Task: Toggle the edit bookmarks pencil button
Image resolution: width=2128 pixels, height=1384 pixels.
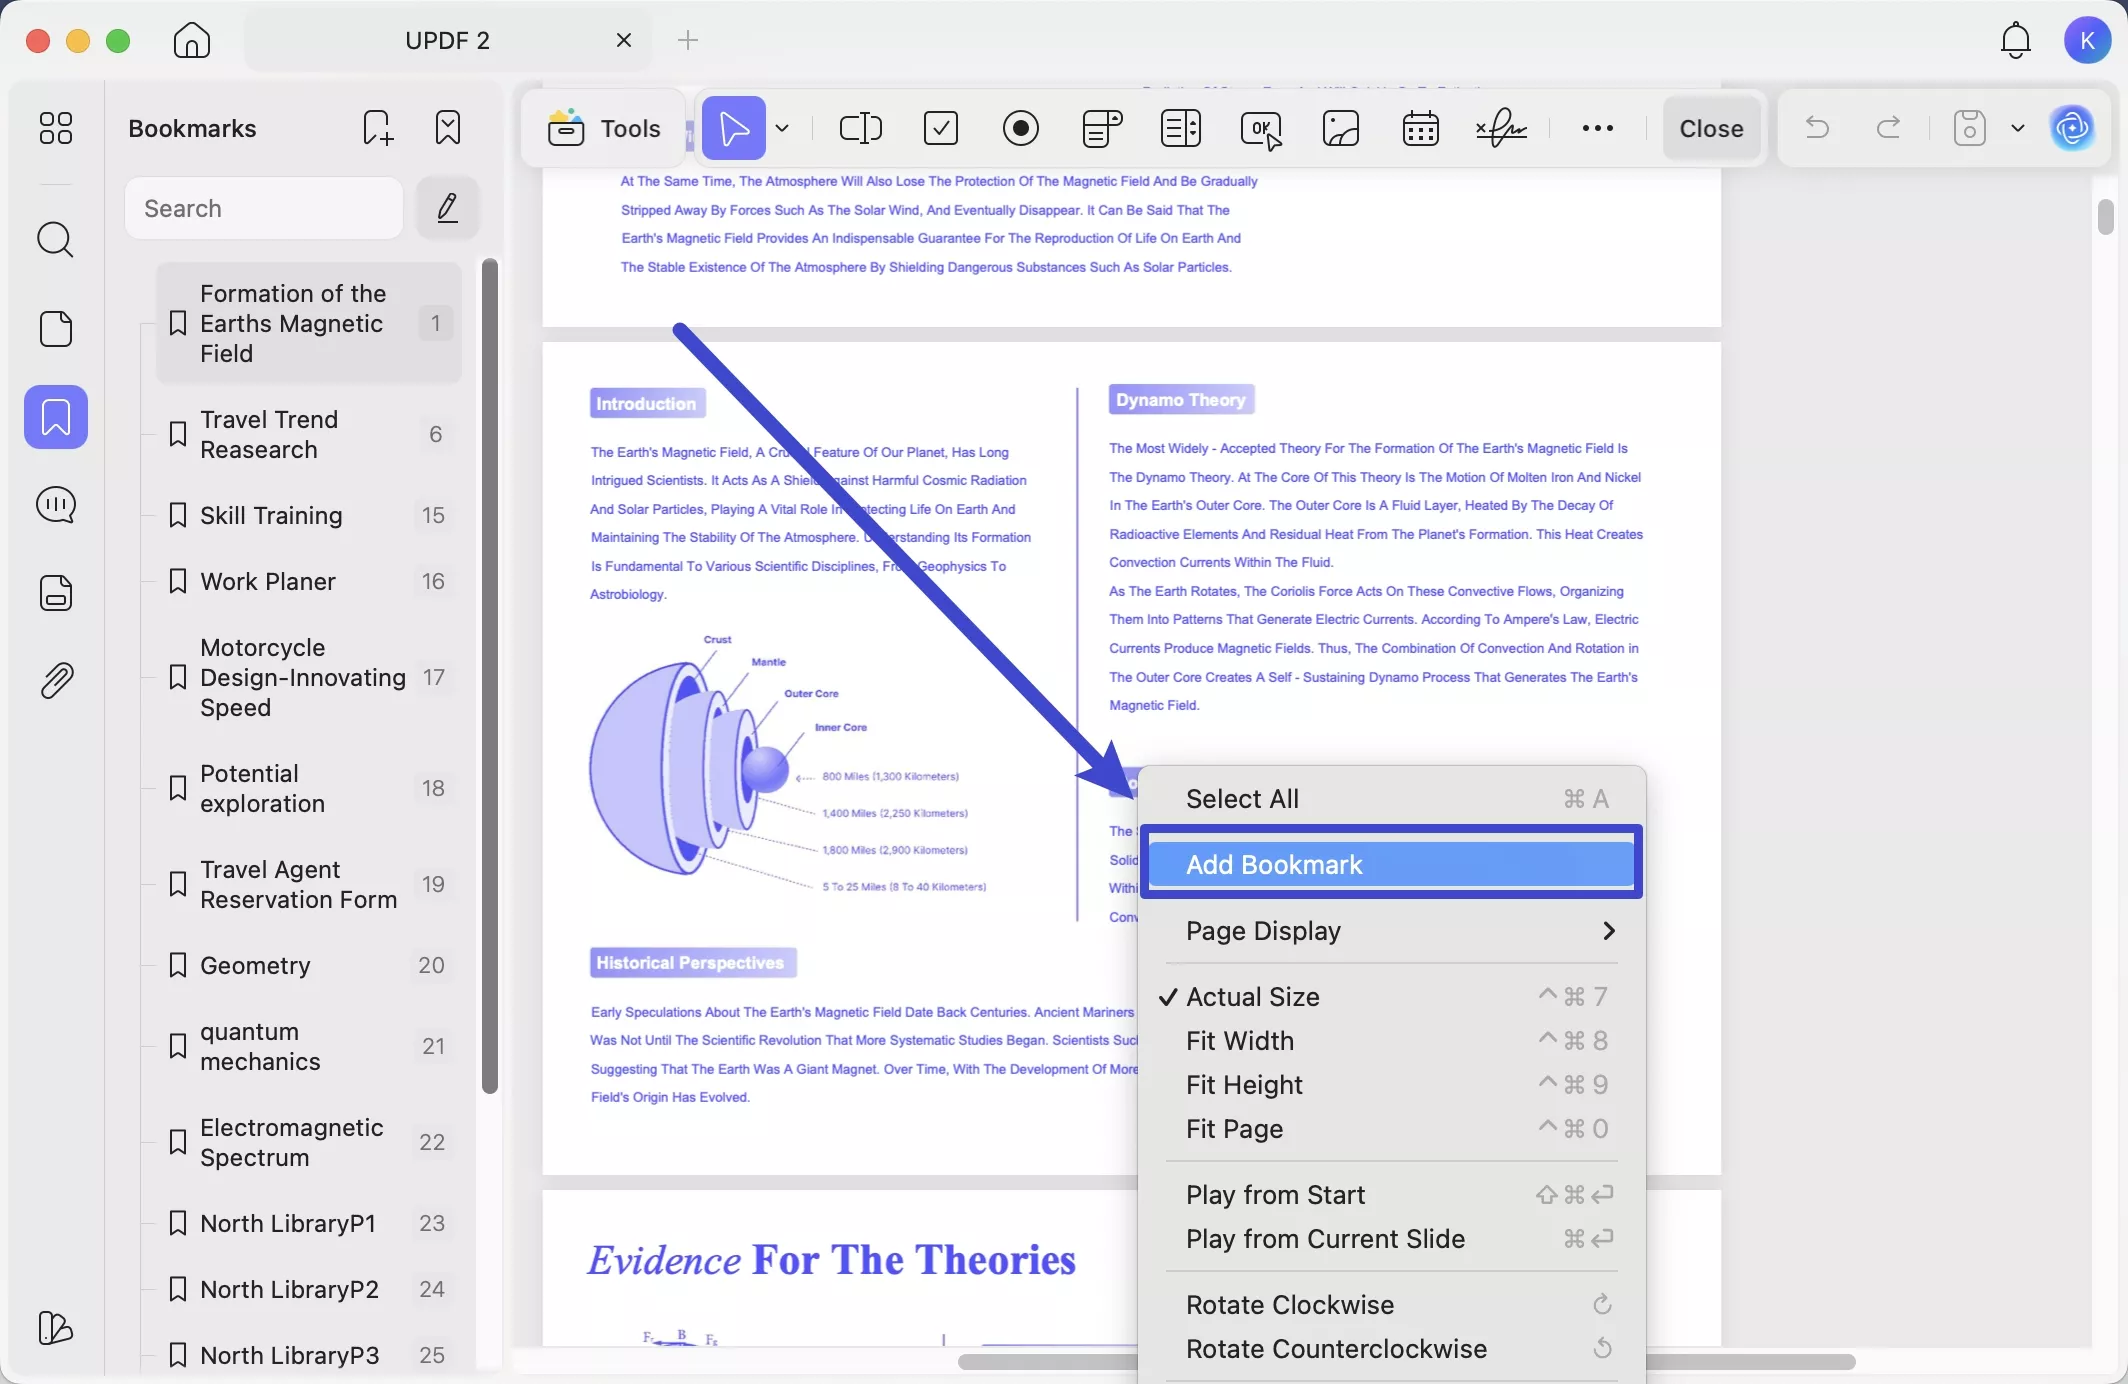Action: [x=447, y=208]
